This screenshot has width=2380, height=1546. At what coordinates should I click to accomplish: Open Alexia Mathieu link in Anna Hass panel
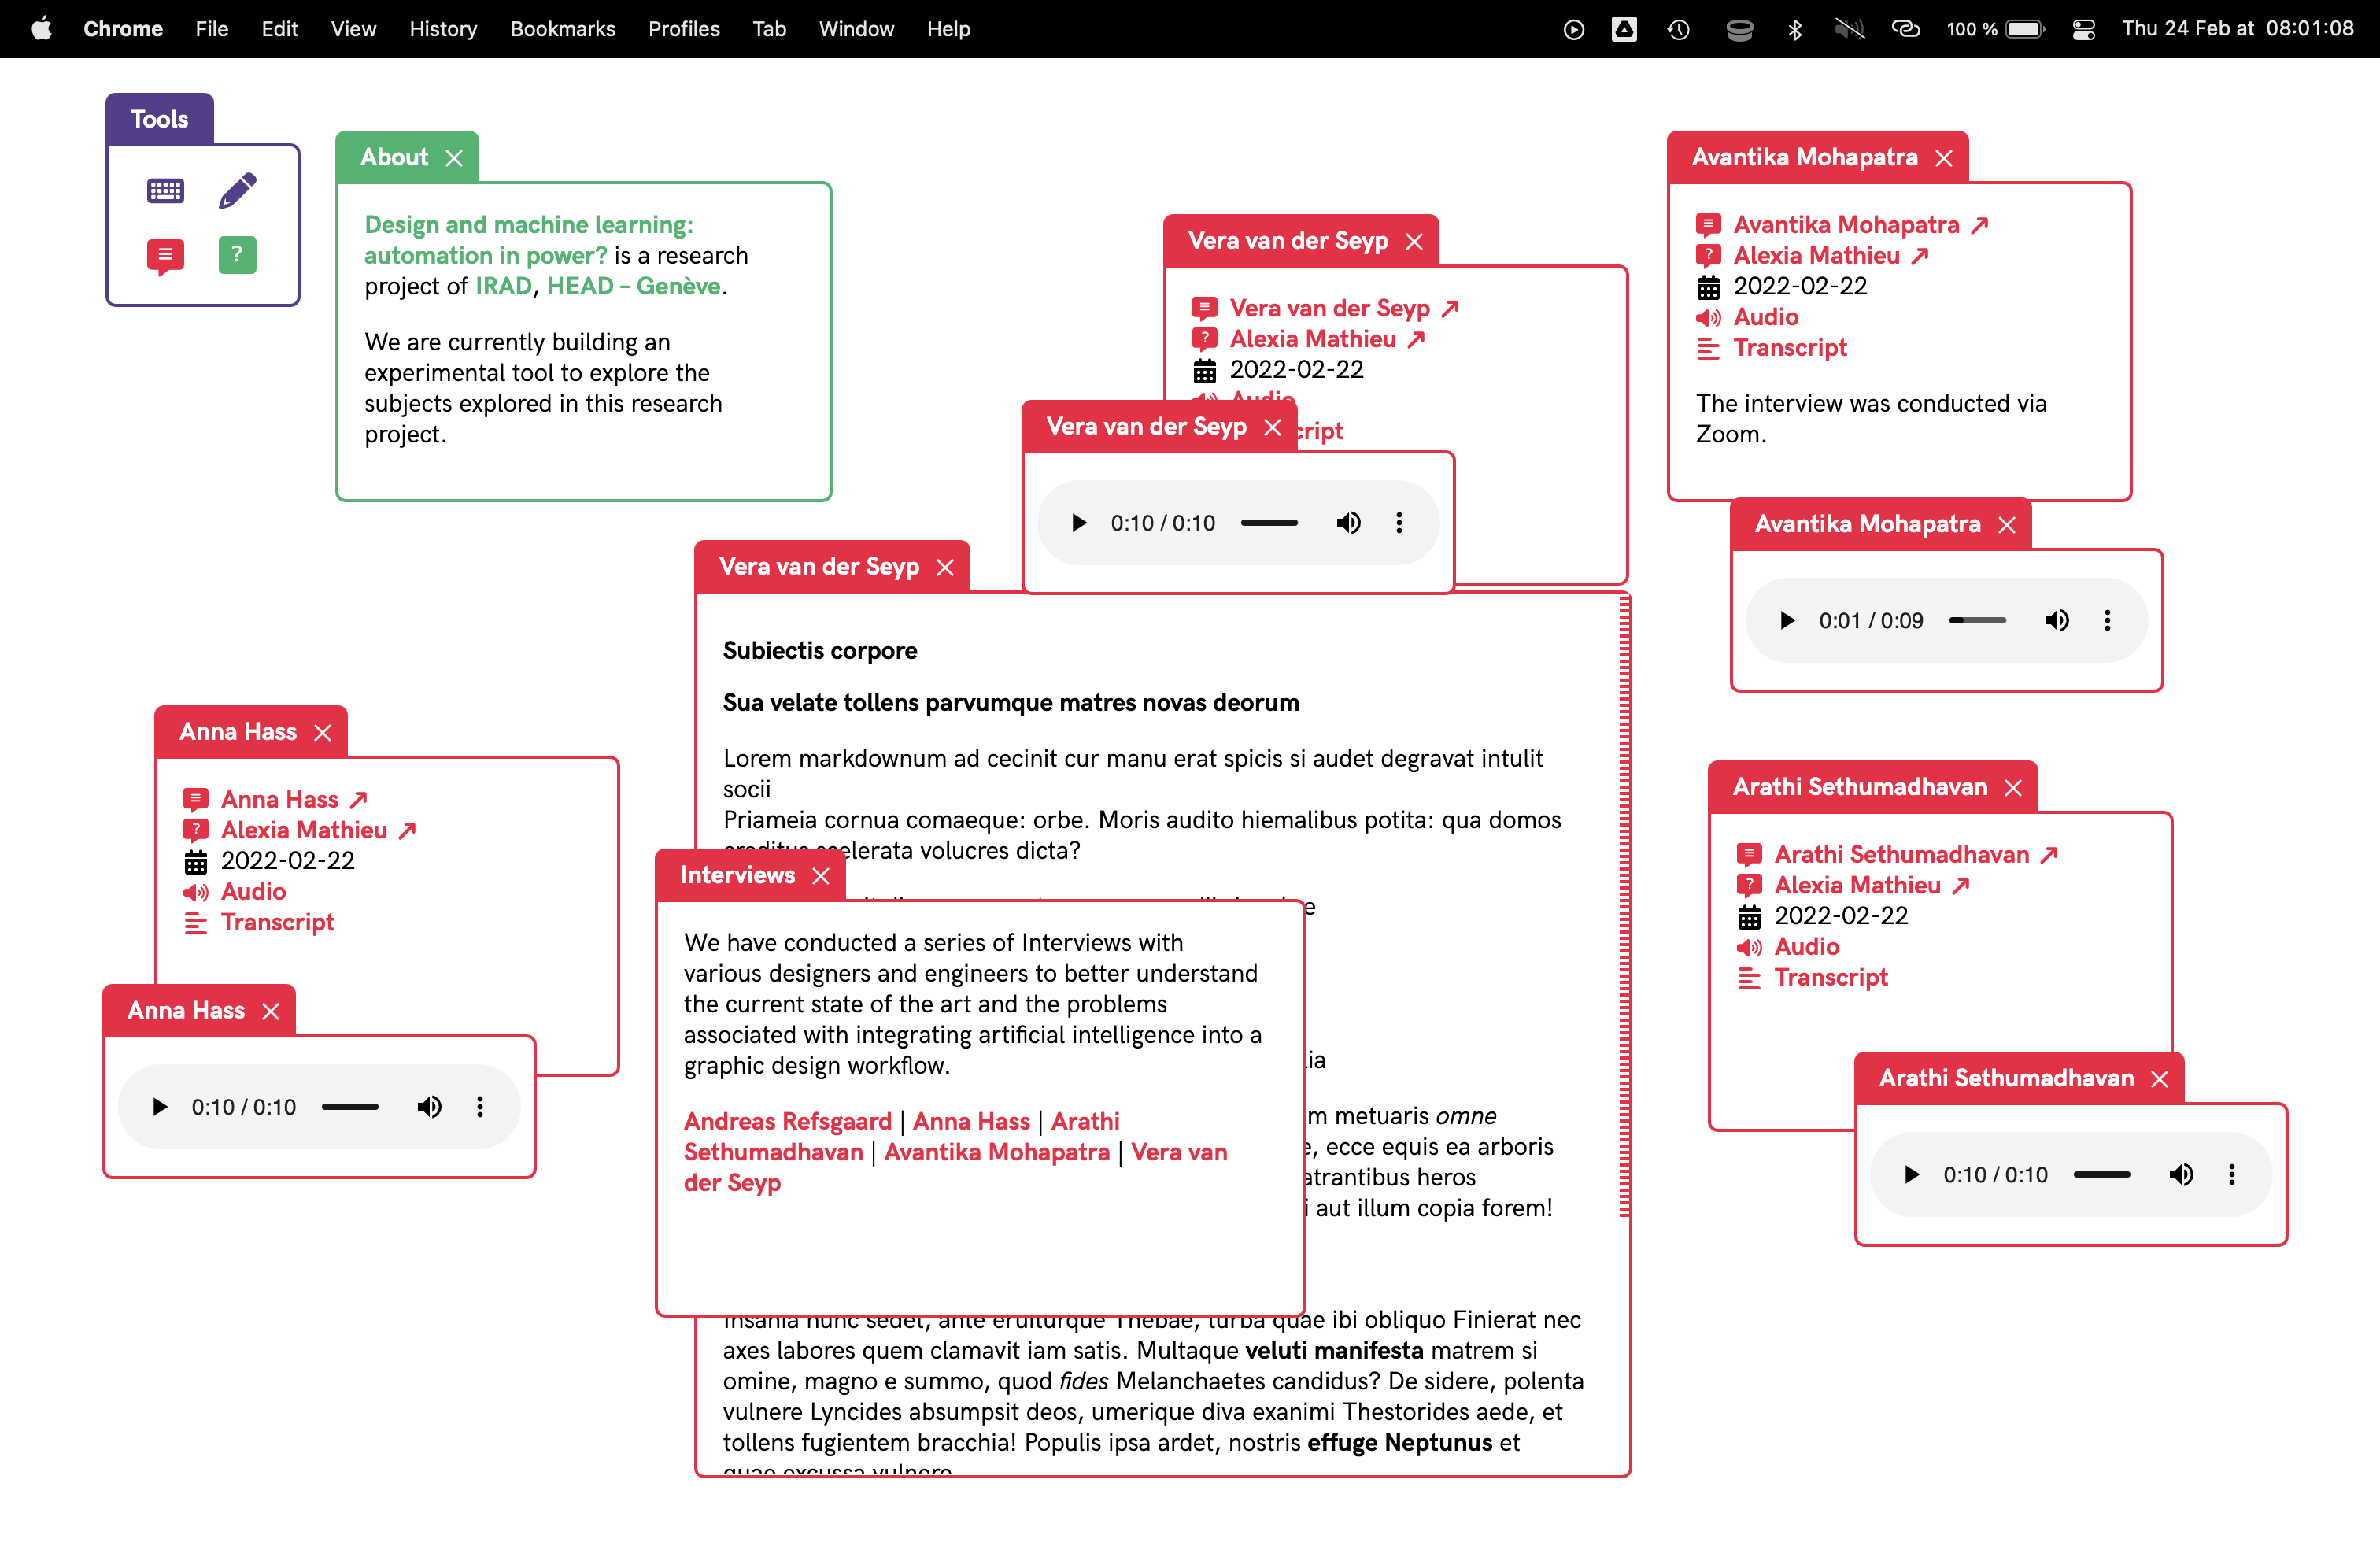click(x=318, y=830)
